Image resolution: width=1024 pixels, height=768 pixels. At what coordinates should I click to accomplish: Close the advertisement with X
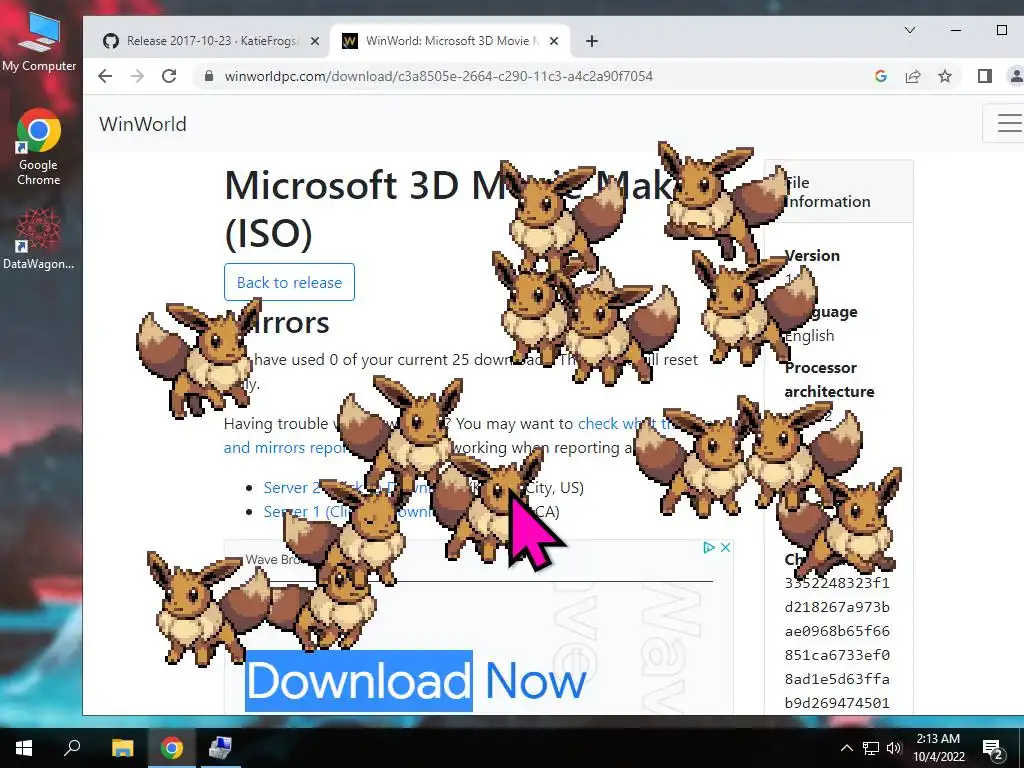(x=725, y=548)
